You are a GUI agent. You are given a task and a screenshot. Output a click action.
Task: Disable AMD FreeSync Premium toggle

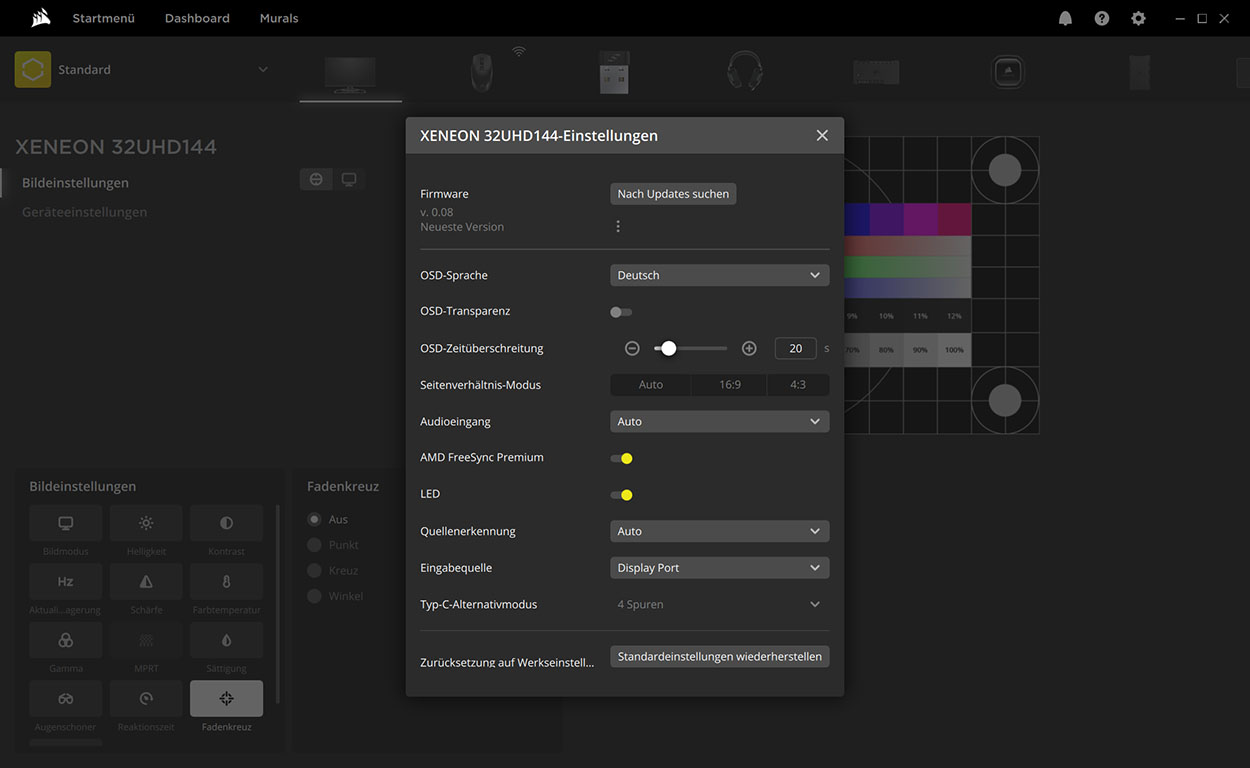click(x=621, y=458)
